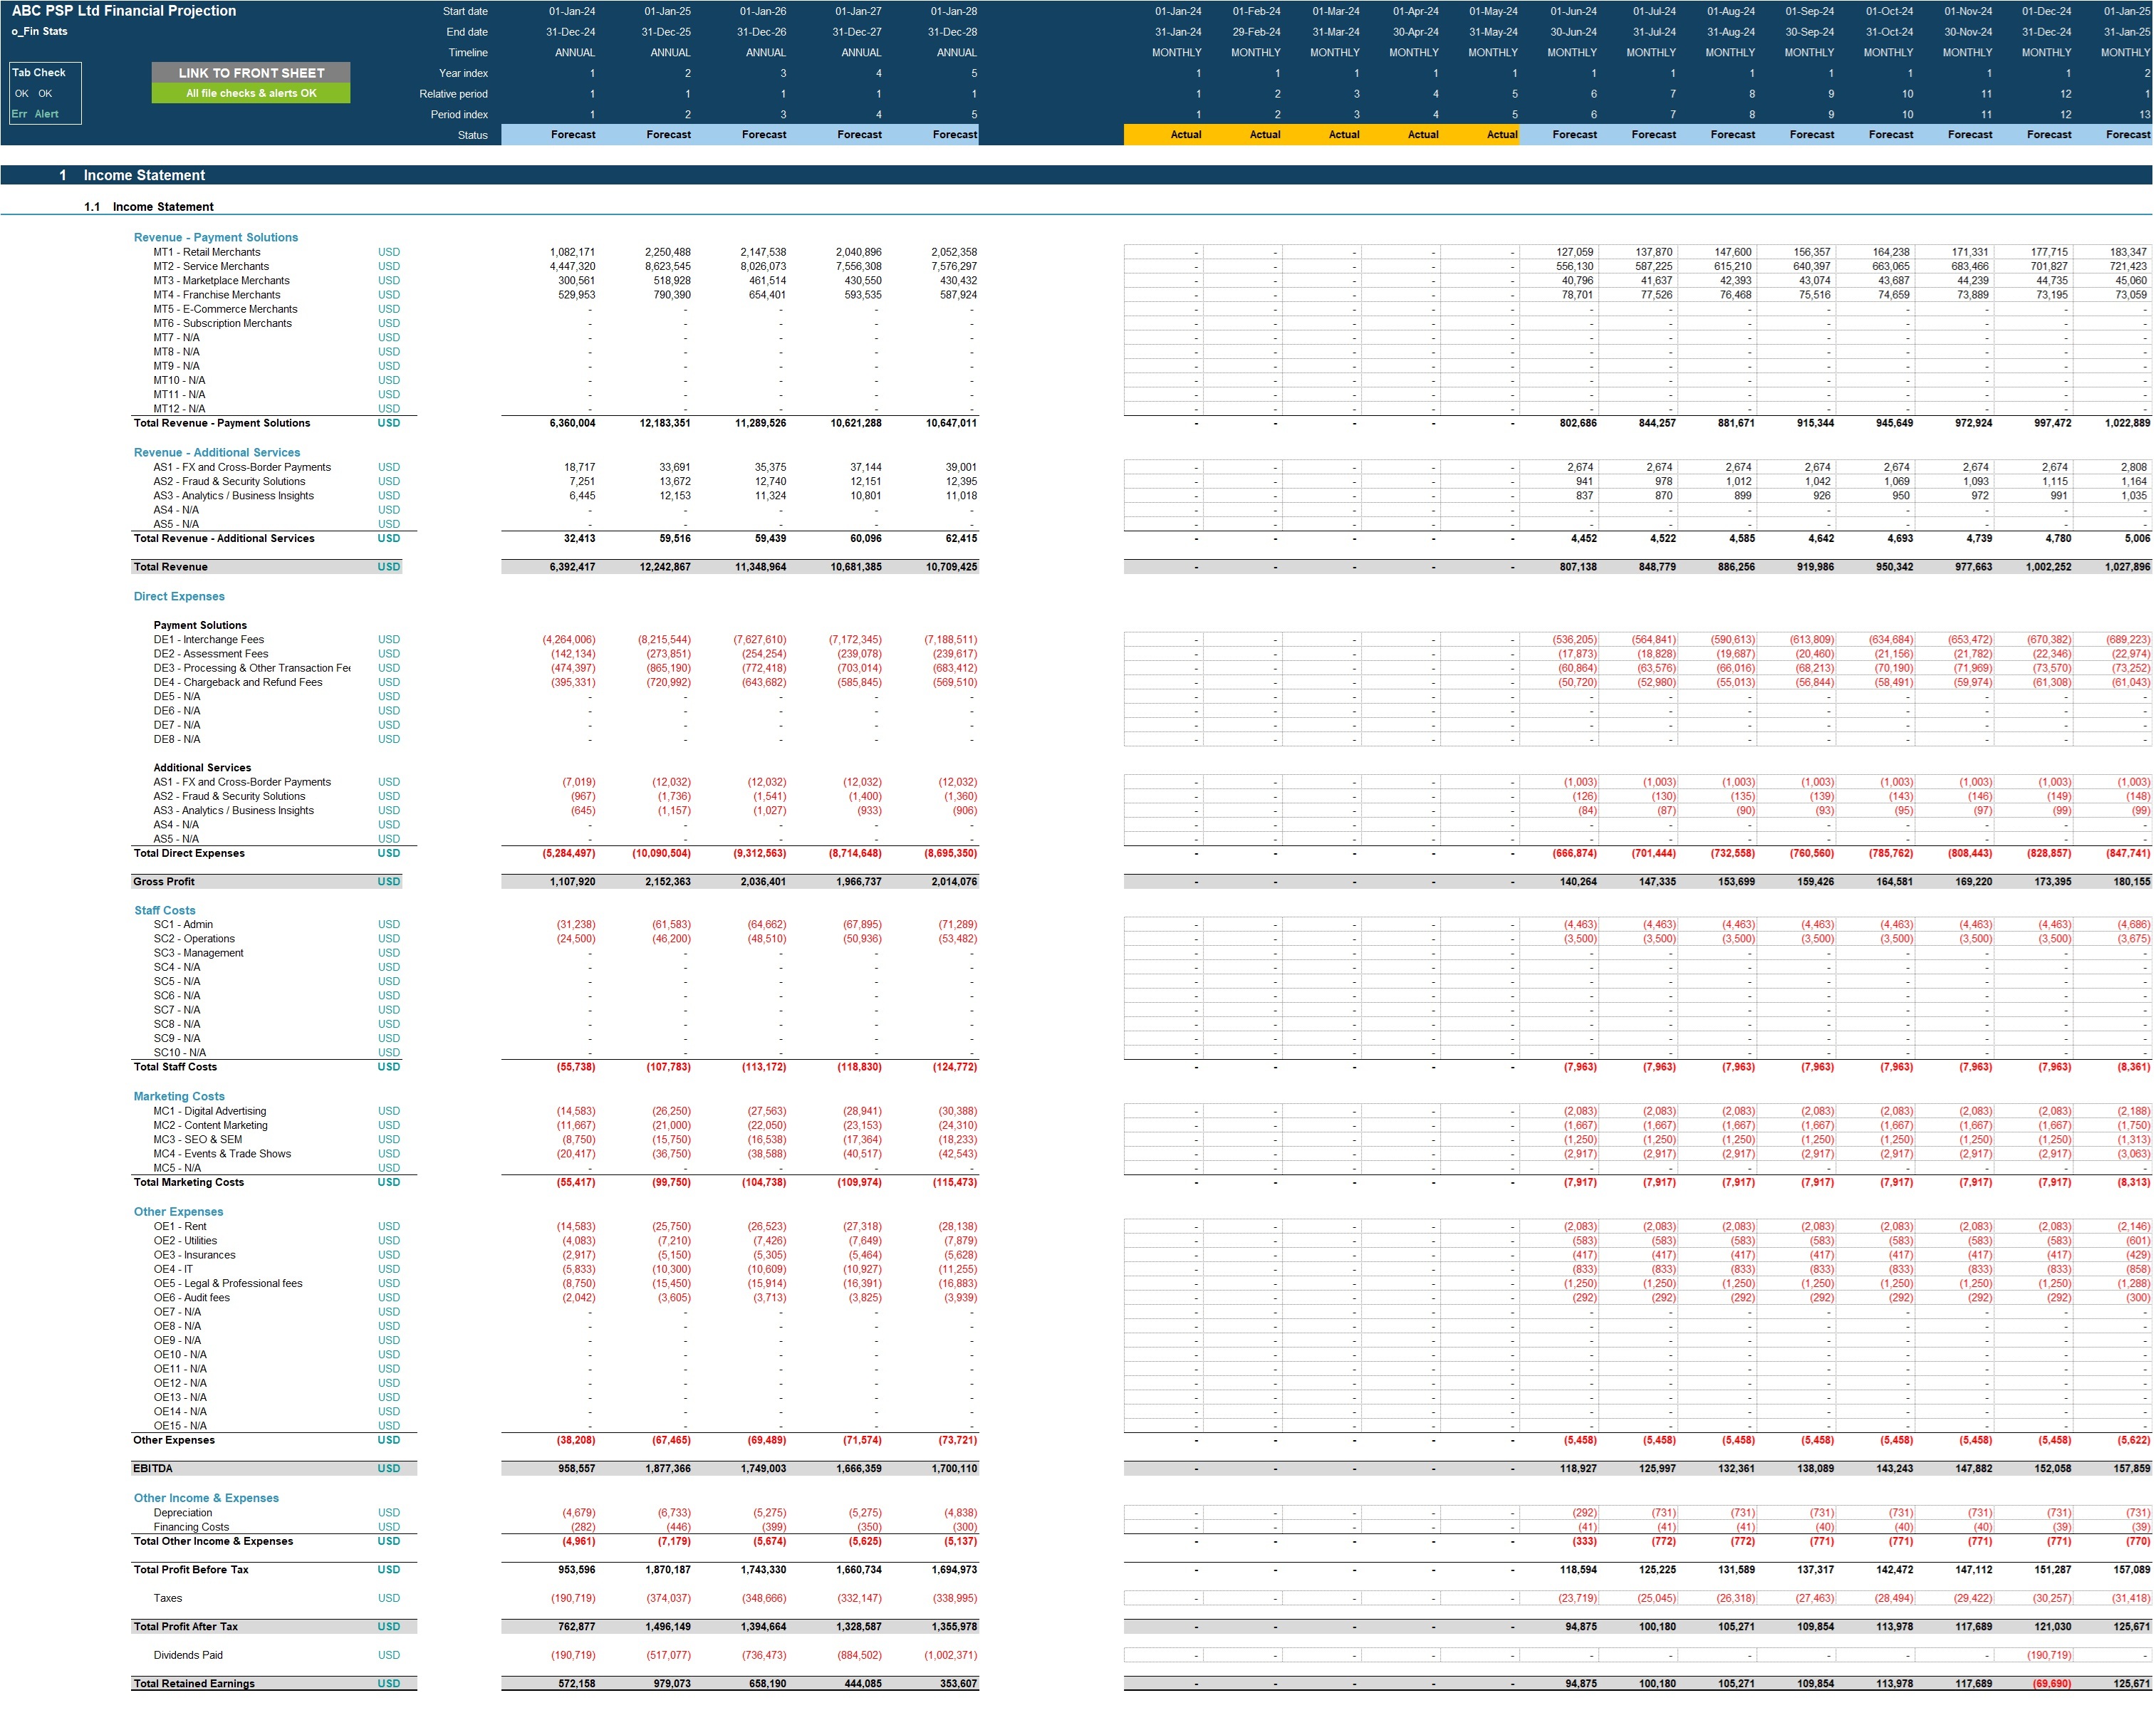Click the Forecast status cell under 01-Jun-24
This screenshot has height=1725, width=2156.
click(x=1574, y=135)
